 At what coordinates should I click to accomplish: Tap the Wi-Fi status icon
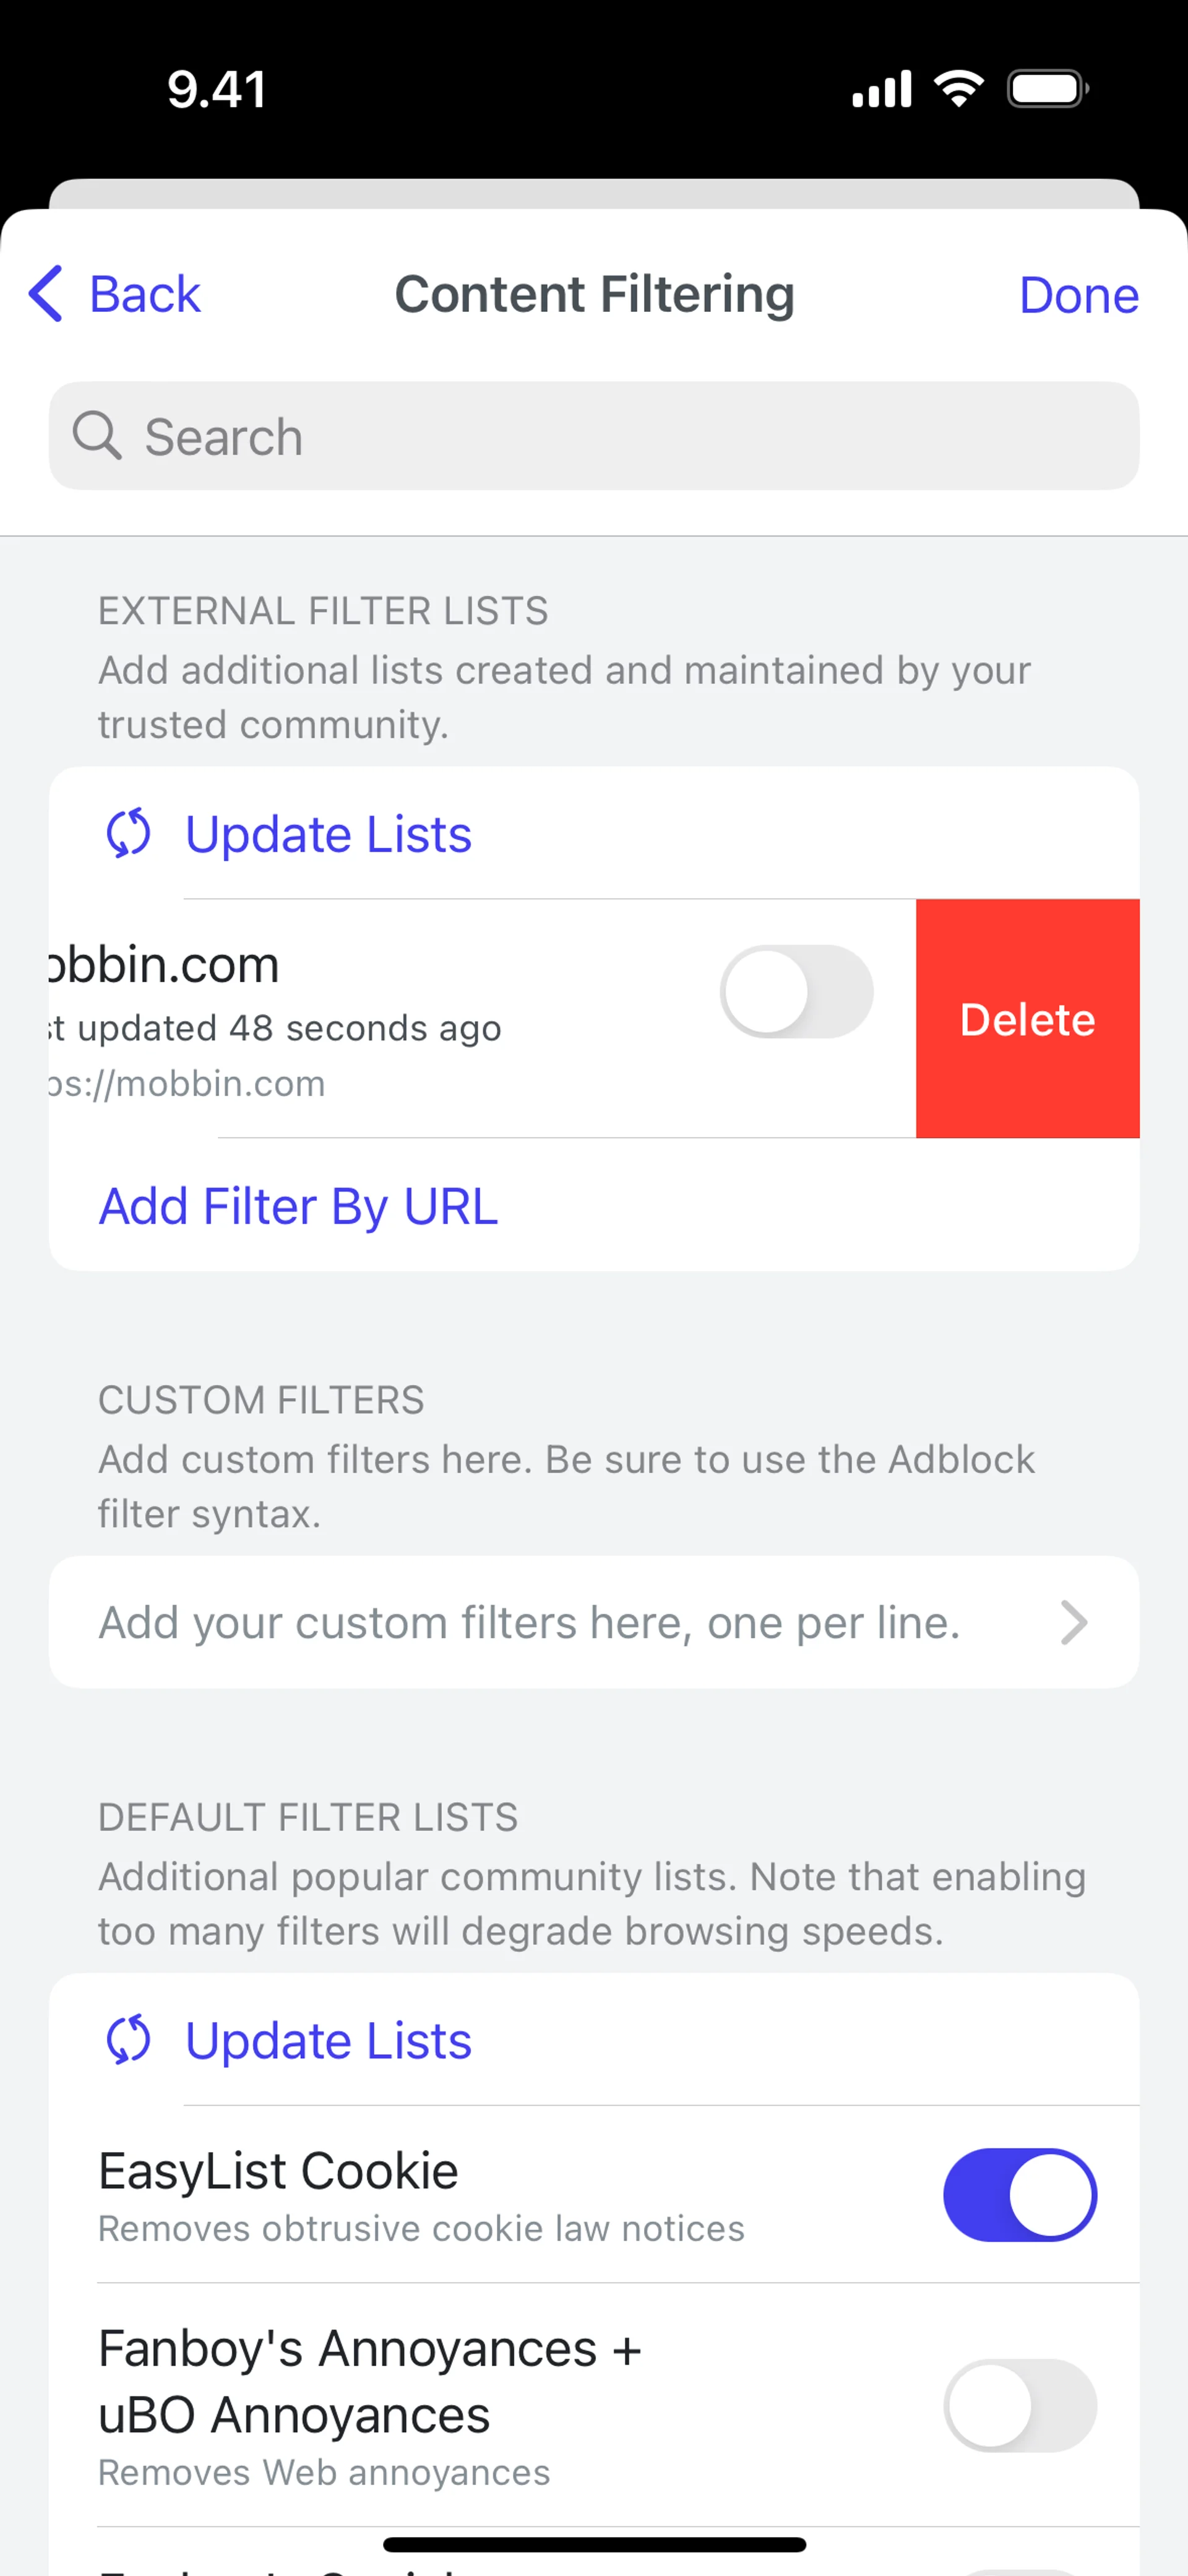click(958, 89)
